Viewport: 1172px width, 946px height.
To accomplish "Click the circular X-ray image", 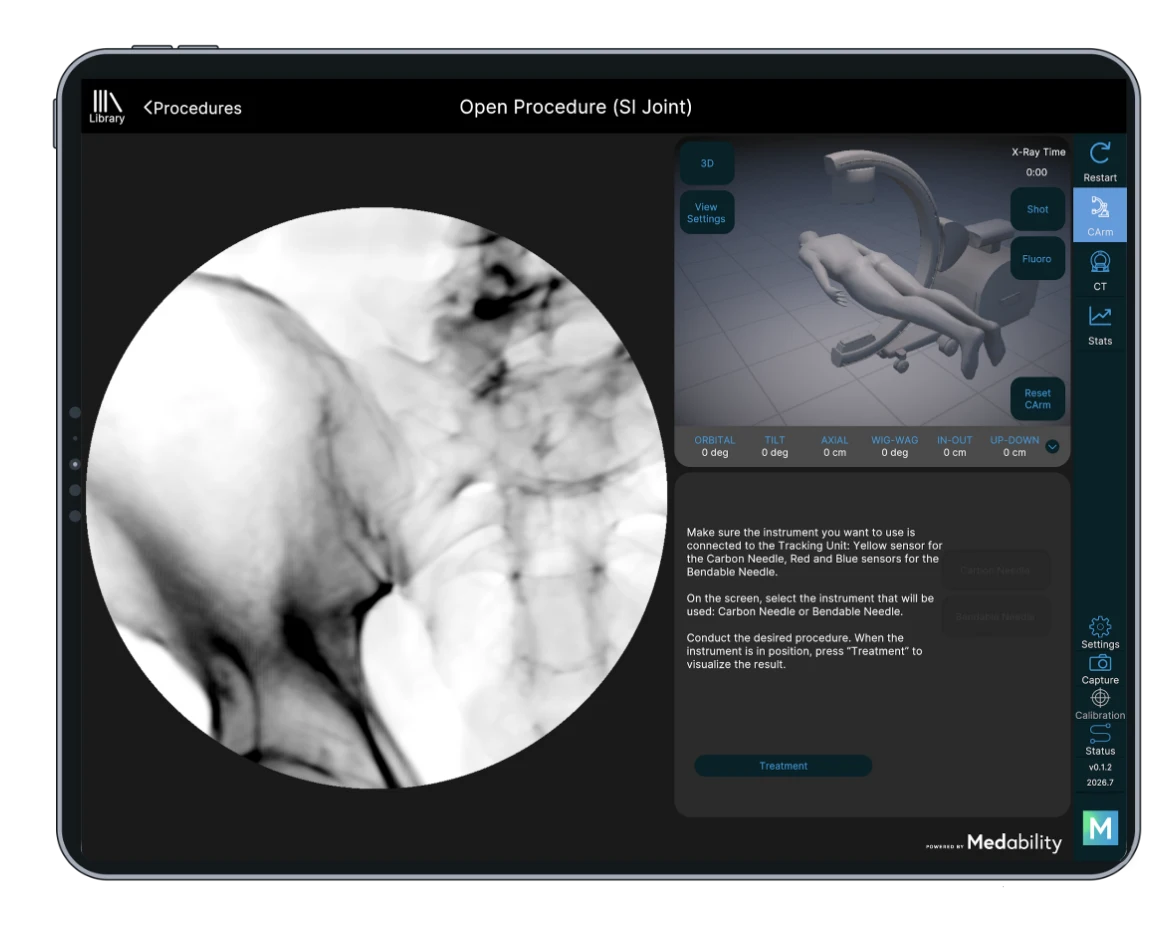I will [376, 498].
